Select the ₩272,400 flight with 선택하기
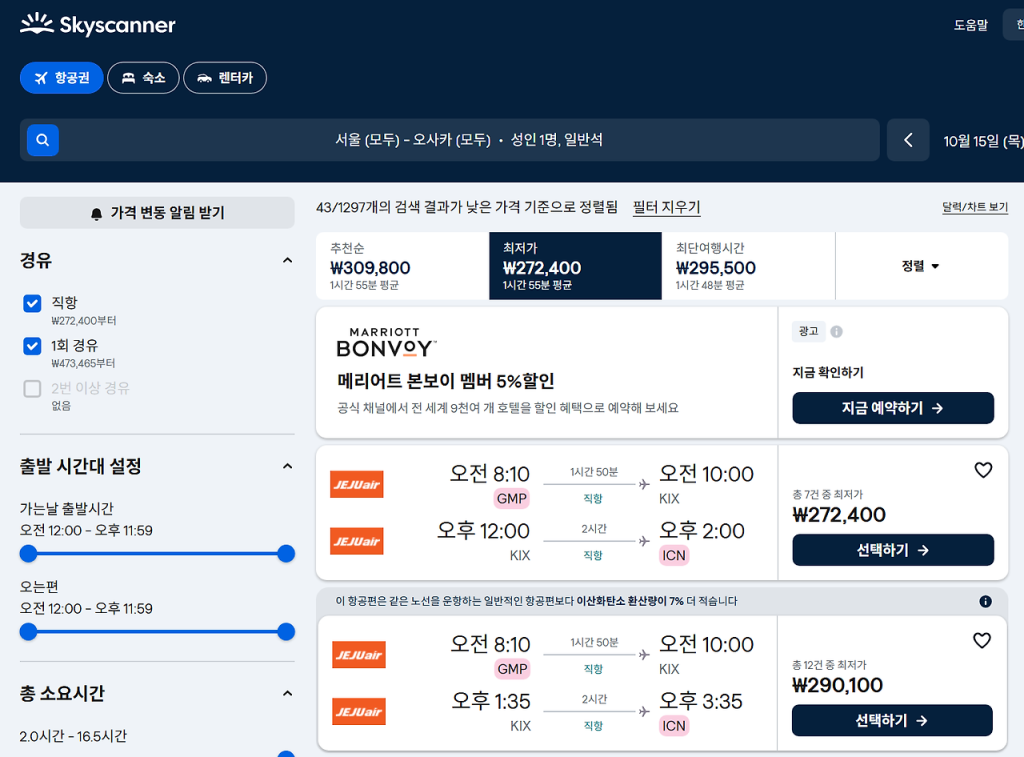 (x=893, y=550)
